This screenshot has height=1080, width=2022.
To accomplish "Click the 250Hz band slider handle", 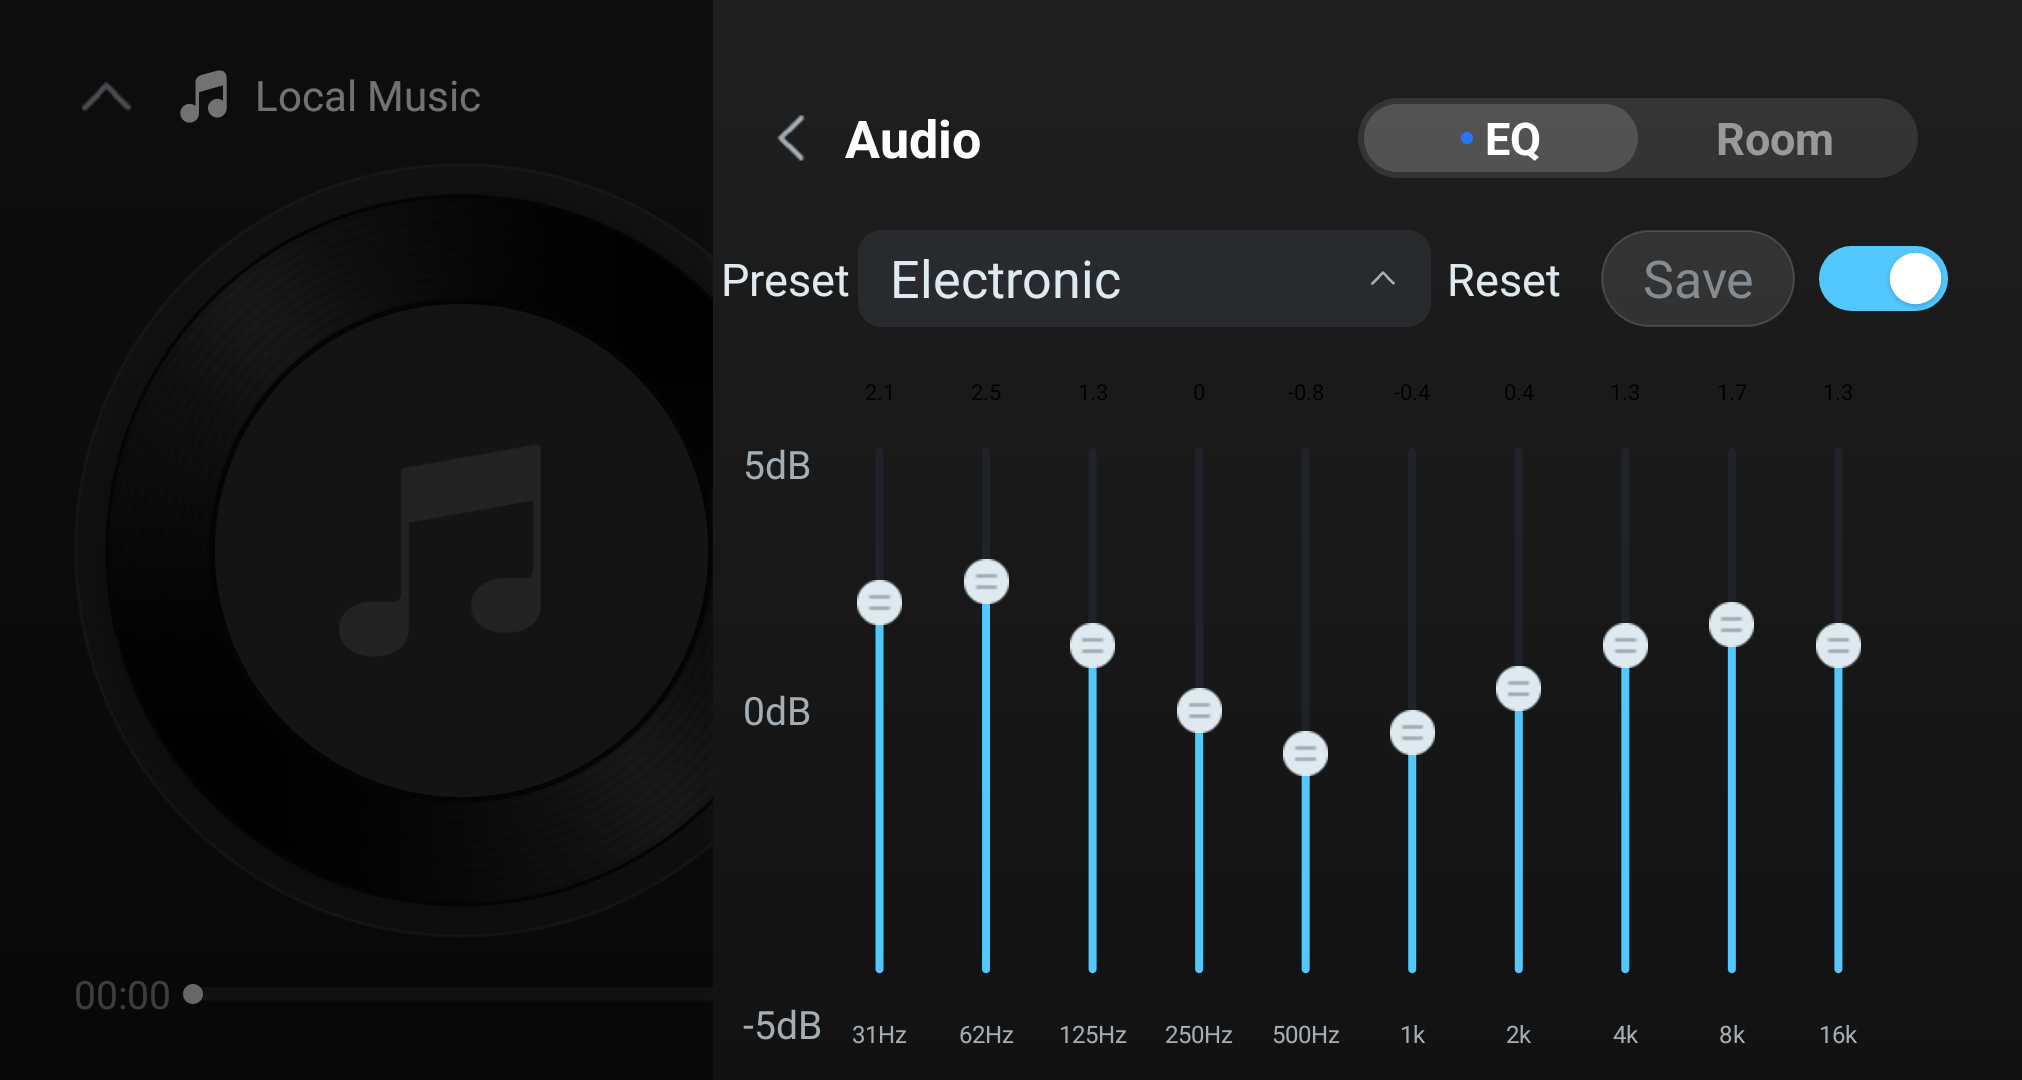I will [1199, 710].
